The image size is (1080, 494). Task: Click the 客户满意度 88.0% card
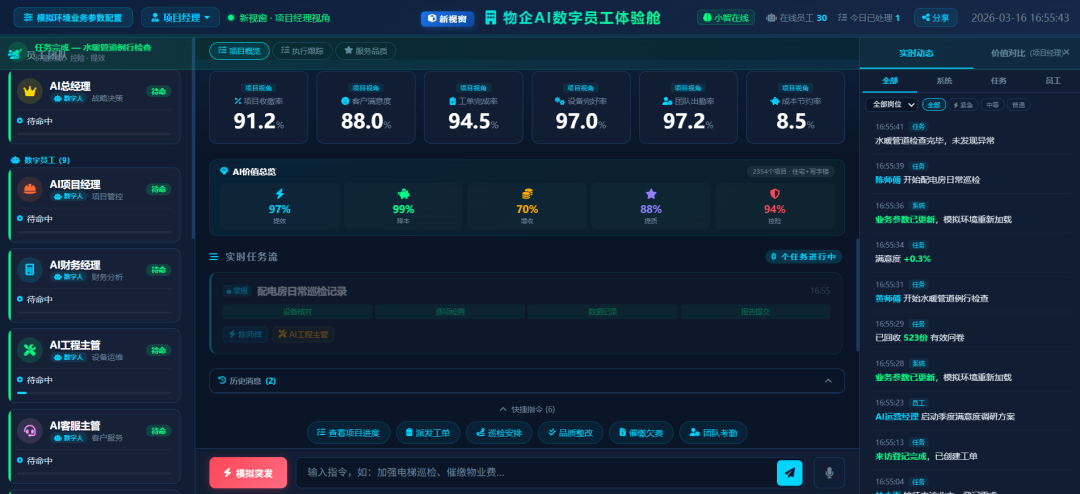(x=366, y=107)
